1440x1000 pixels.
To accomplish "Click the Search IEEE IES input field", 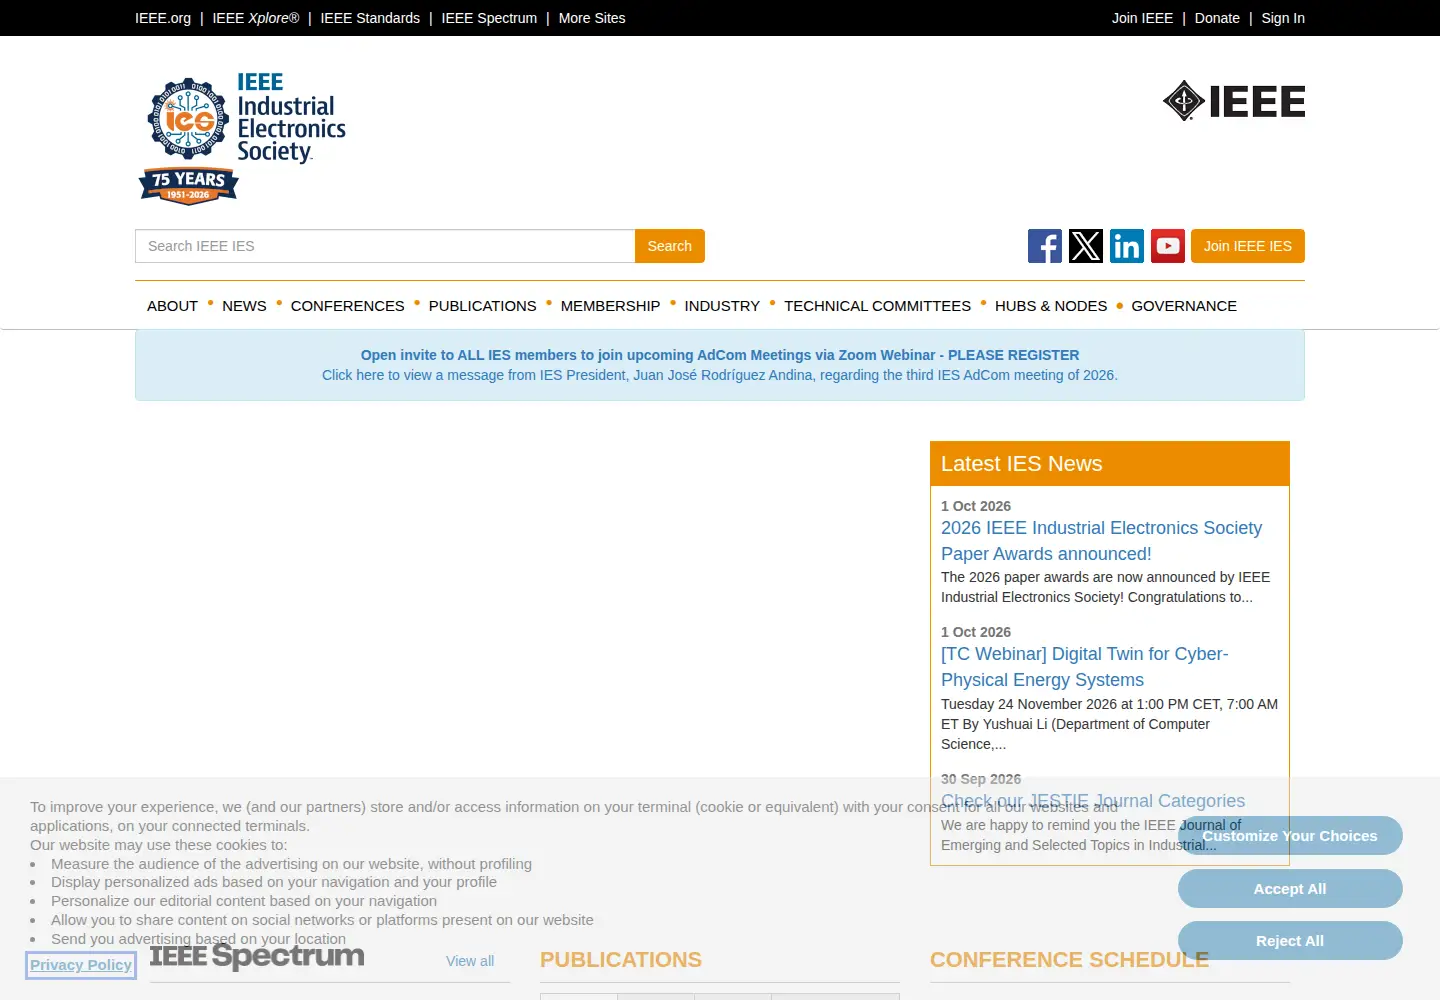I will point(385,246).
